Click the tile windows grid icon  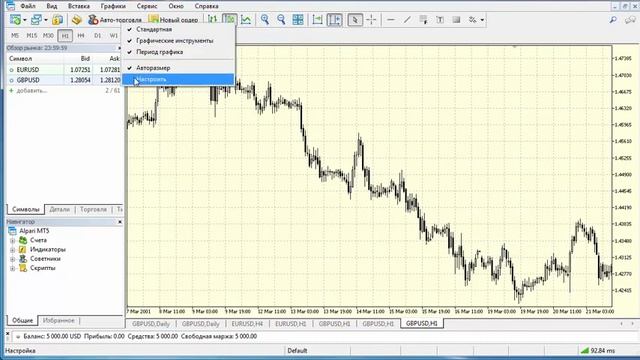click(x=298, y=20)
